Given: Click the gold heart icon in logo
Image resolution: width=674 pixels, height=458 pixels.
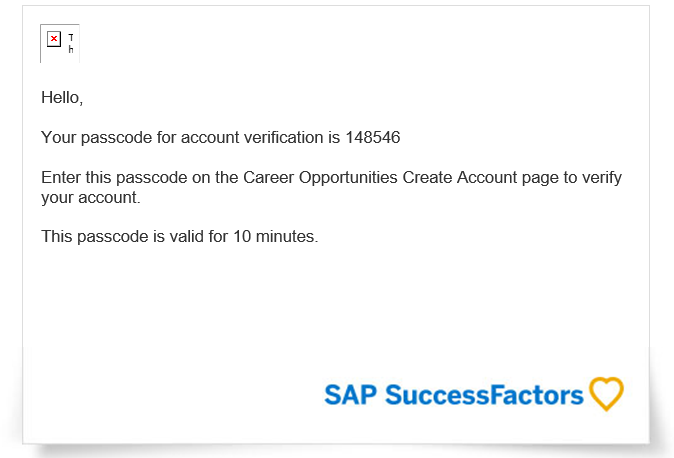Looking at the screenshot, I should tap(606, 394).
